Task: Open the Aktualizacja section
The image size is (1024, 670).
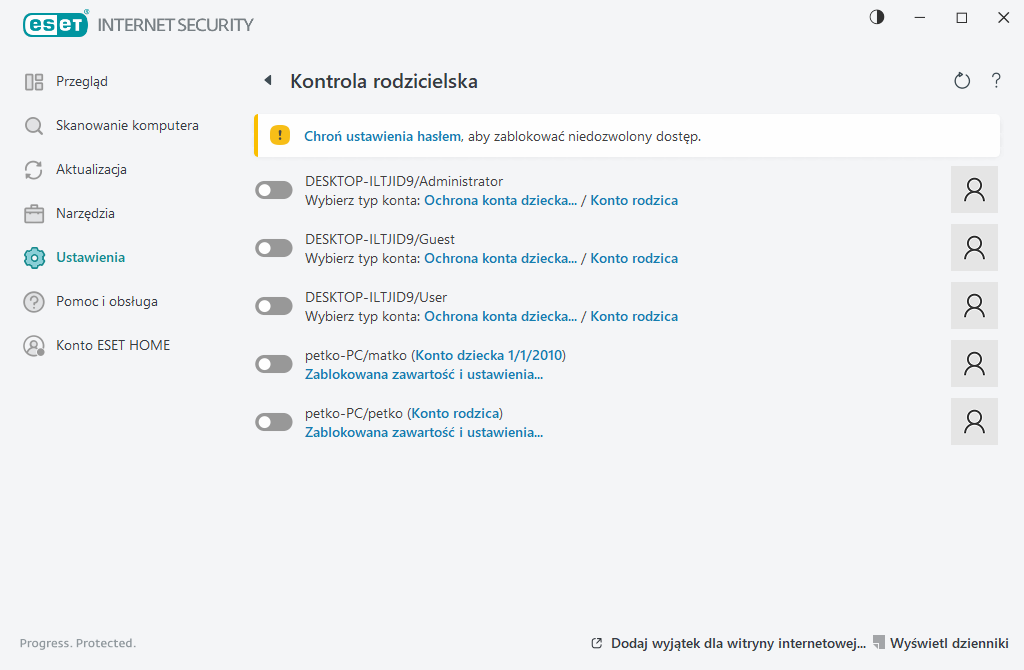Action: (93, 169)
